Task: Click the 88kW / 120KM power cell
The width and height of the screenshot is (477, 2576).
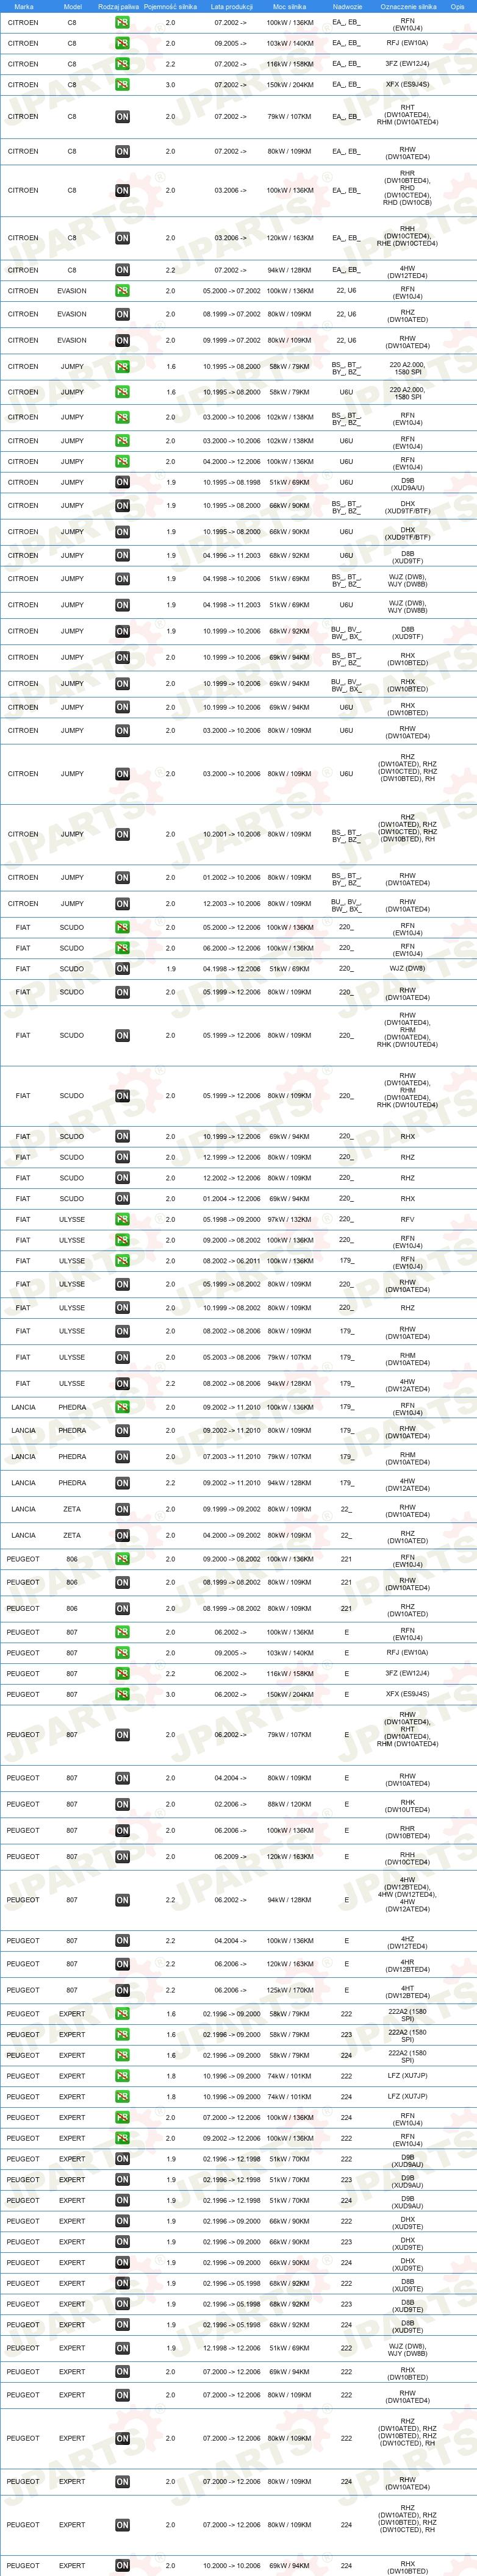Action: [290, 1805]
